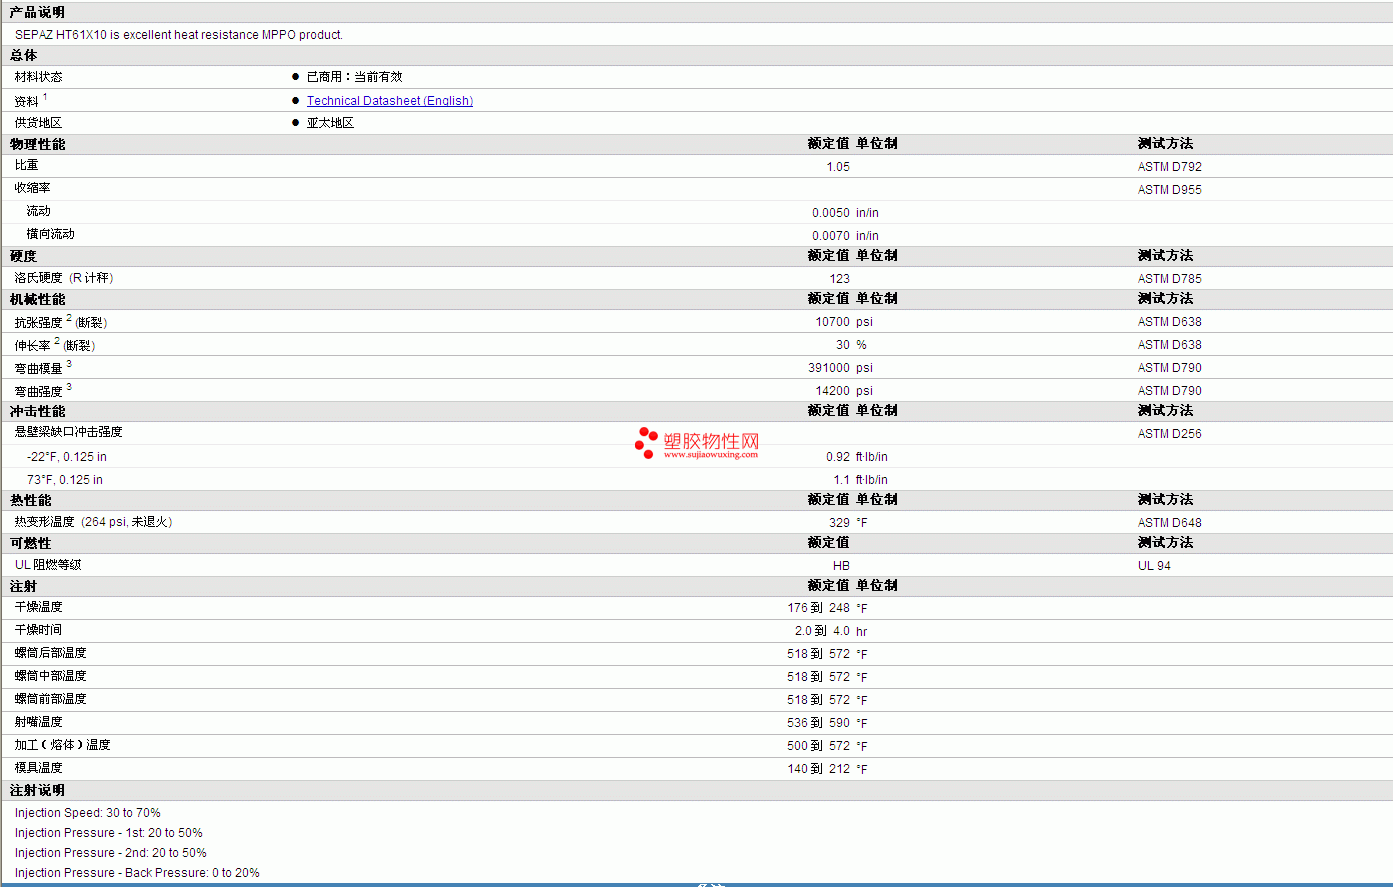Select the 干燥温度 row label
The height and width of the screenshot is (887, 1393).
(38, 607)
